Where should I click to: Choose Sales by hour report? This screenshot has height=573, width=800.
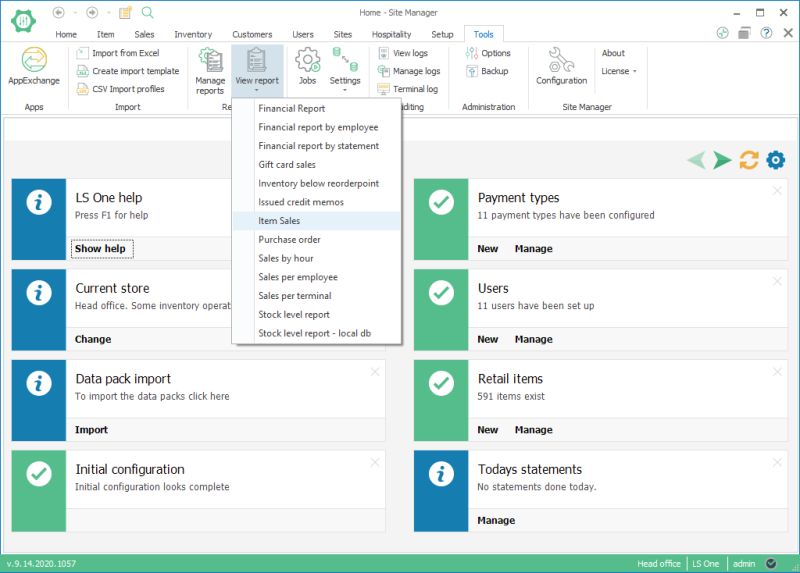pyautogui.click(x=285, y=258)
